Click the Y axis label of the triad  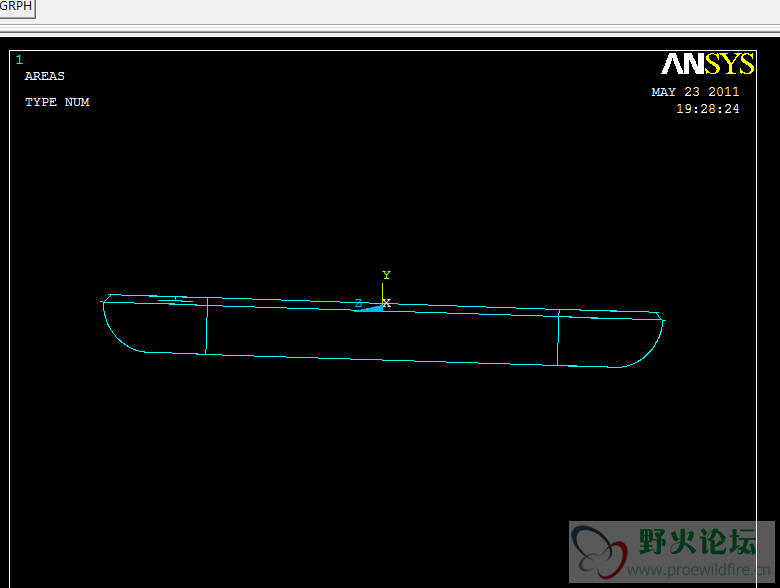[x=387, y=275]
